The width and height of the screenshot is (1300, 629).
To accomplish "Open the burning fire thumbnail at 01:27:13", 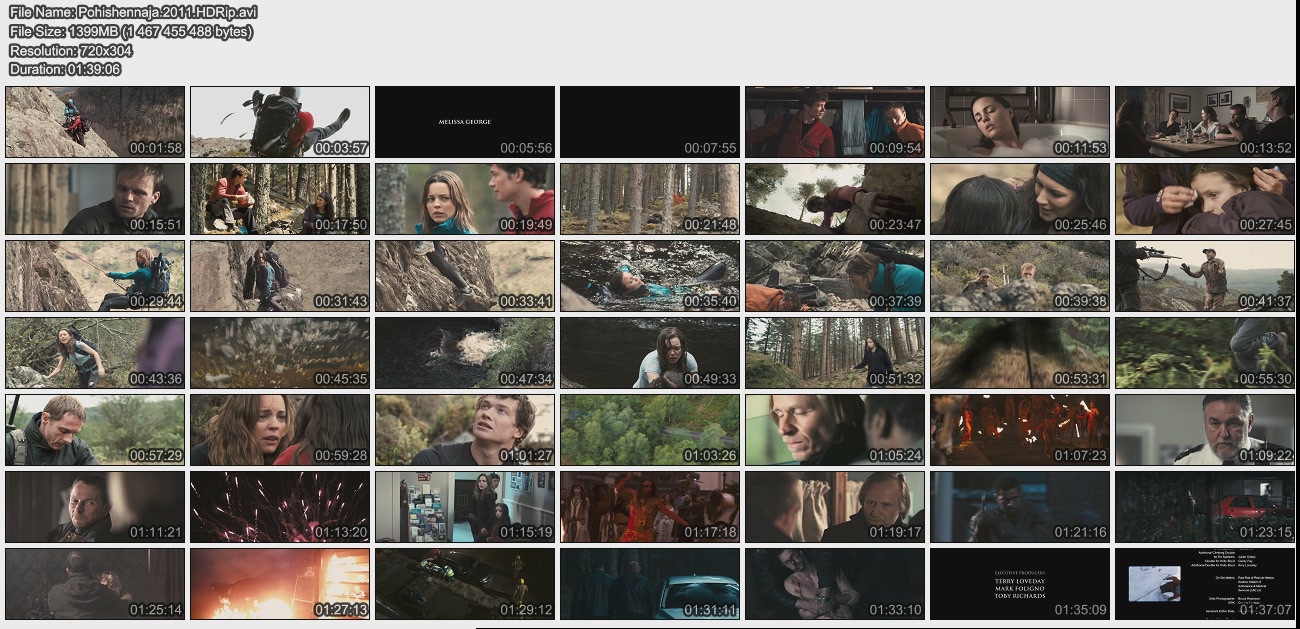I will coord(280,584).
